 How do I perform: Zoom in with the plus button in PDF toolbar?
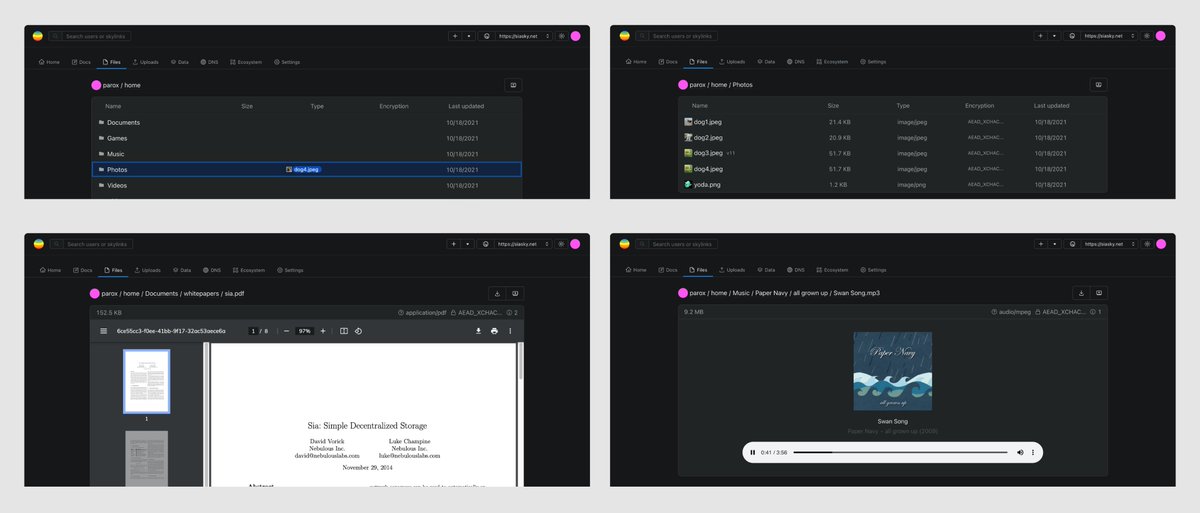(322, 331)
